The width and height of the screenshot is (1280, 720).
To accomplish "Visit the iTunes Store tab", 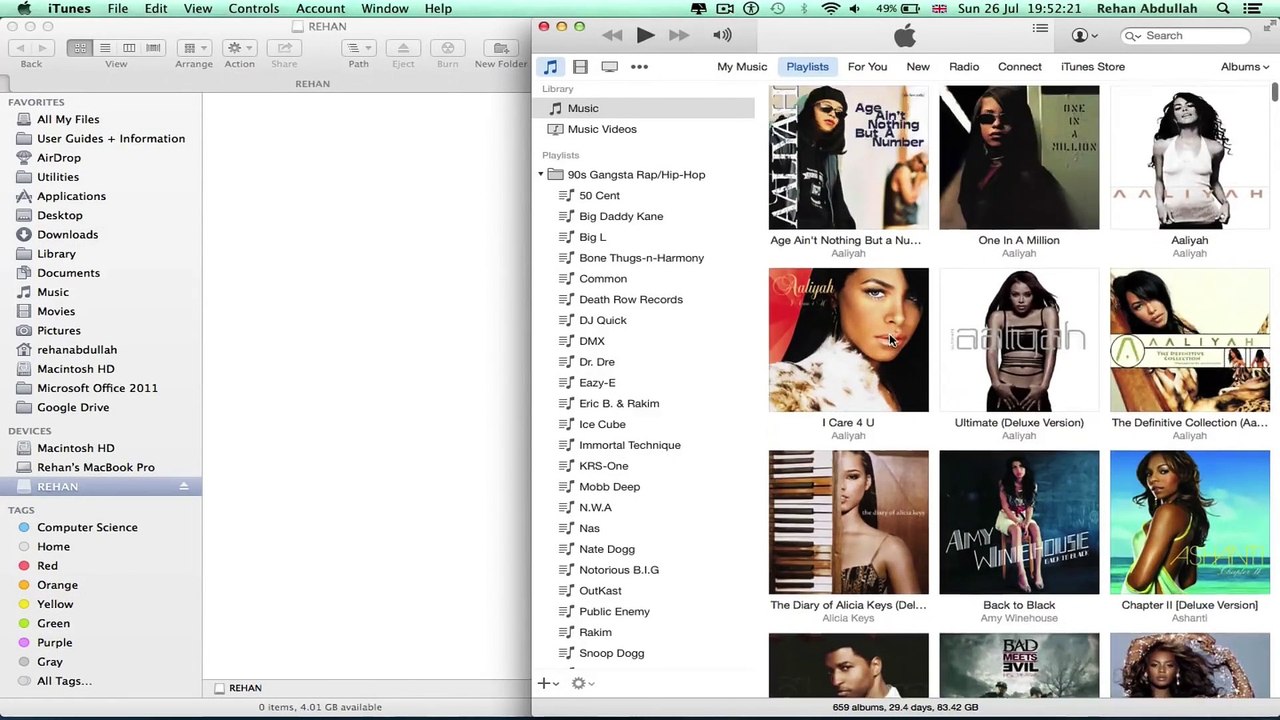I will point(1093,67).
